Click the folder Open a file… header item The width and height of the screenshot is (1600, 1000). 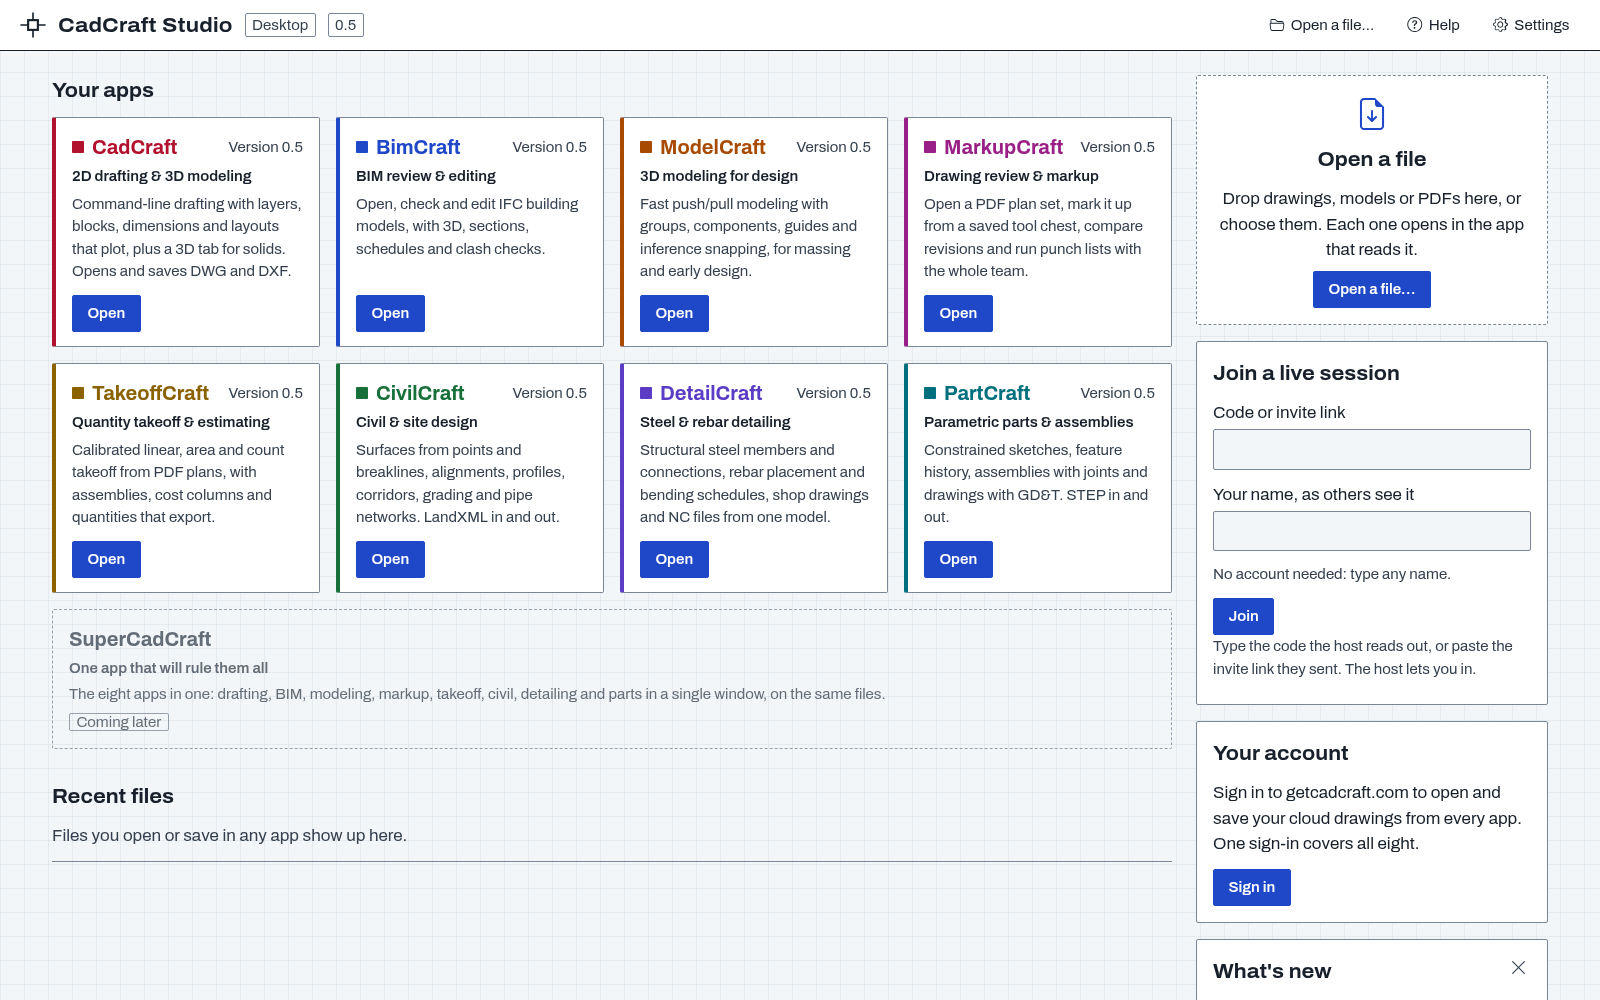1321,25
